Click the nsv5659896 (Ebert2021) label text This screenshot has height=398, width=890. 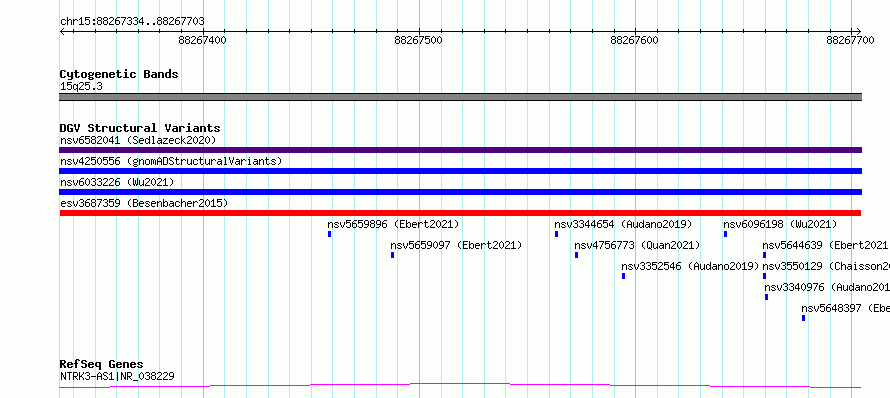[393, 224]
